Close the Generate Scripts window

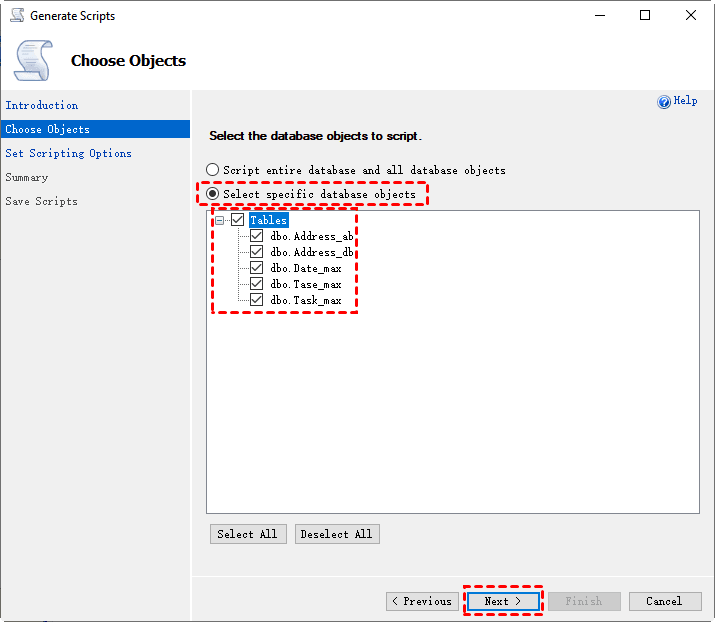691,16
